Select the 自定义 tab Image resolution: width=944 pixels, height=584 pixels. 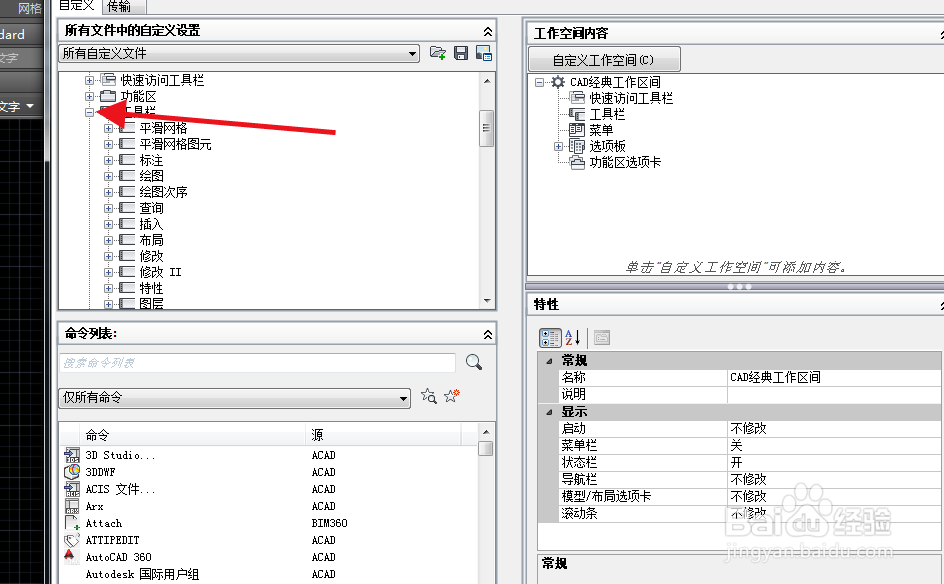pos(75,6)
